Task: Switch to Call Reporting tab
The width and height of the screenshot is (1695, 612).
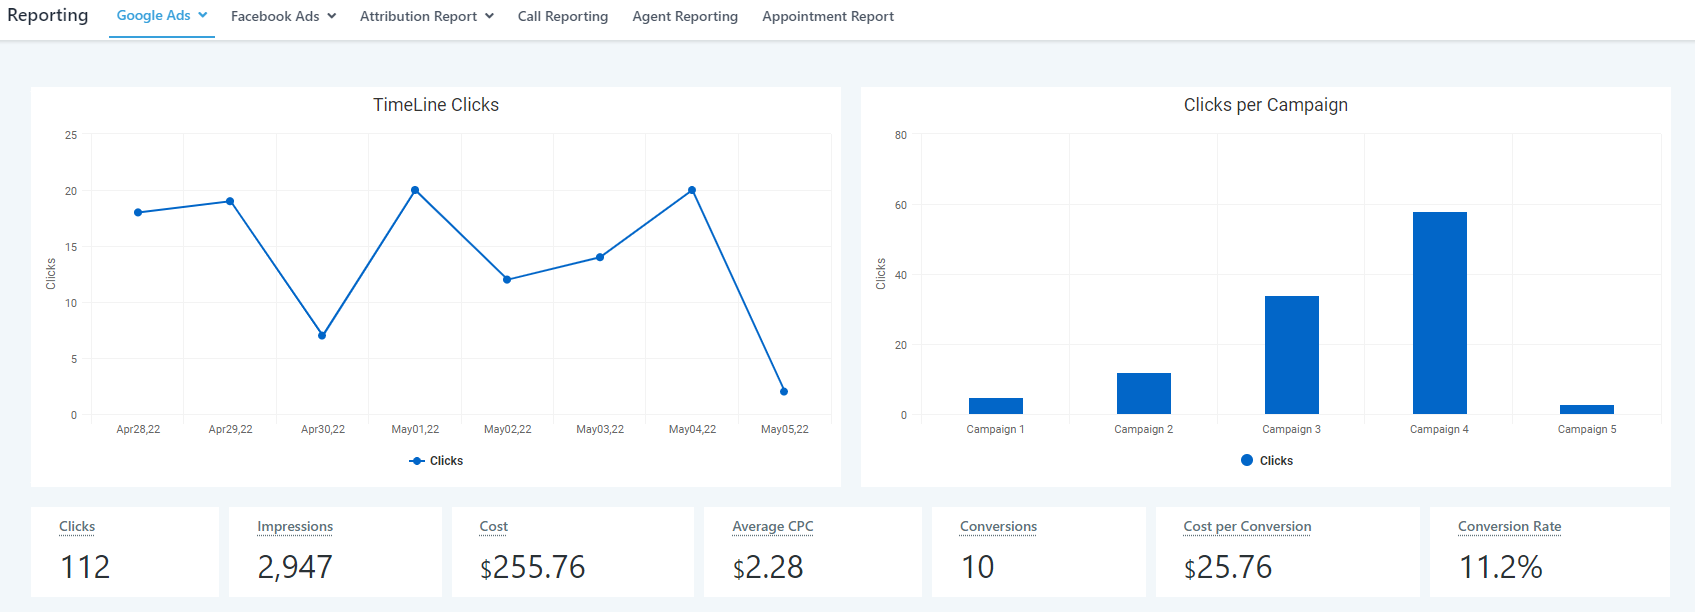Action: tap(562, 17)
